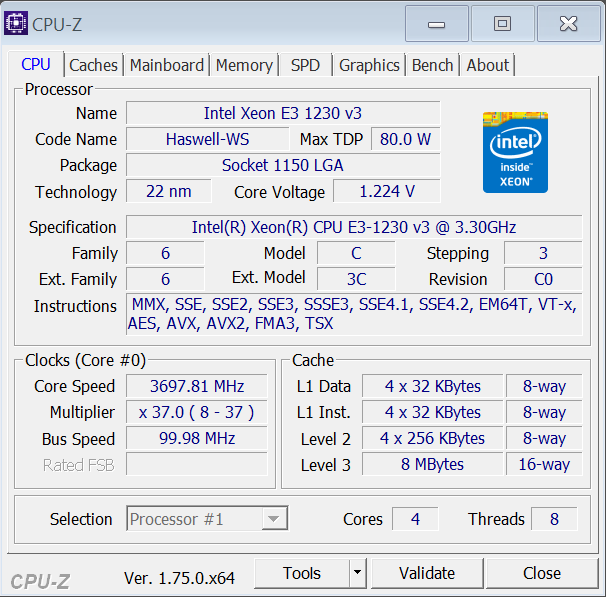The width and height of the screenshot is (606, 597).
Task: Open the Bench tab
Action: 432,65
